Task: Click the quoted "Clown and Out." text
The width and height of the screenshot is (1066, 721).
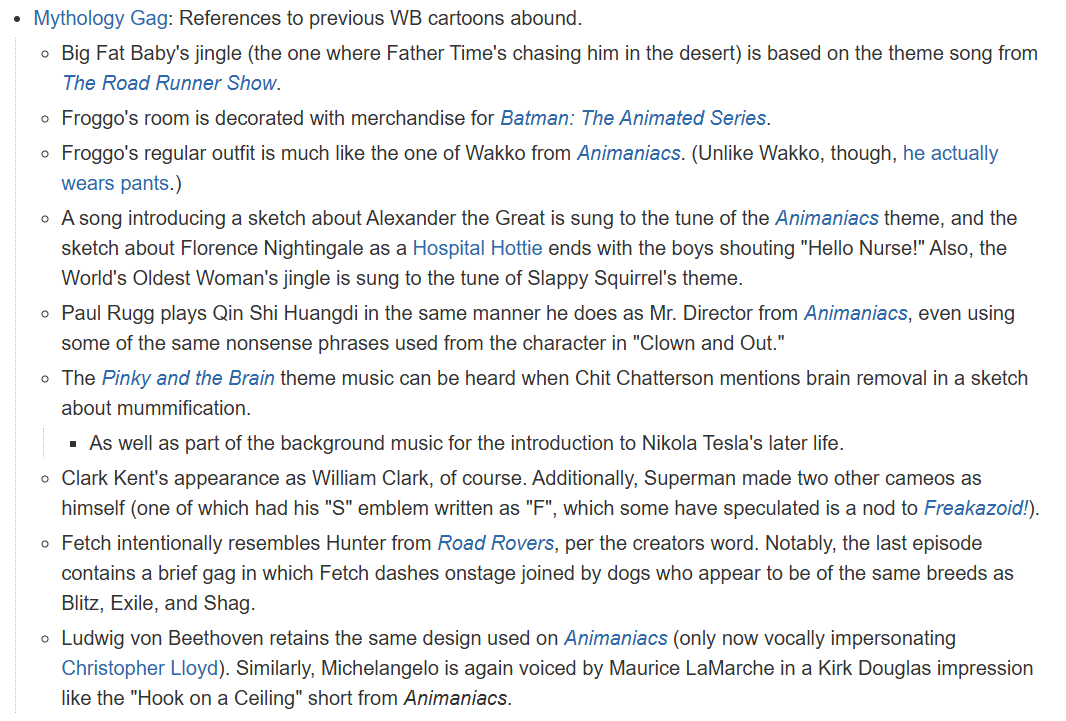Action: point(708,343)
